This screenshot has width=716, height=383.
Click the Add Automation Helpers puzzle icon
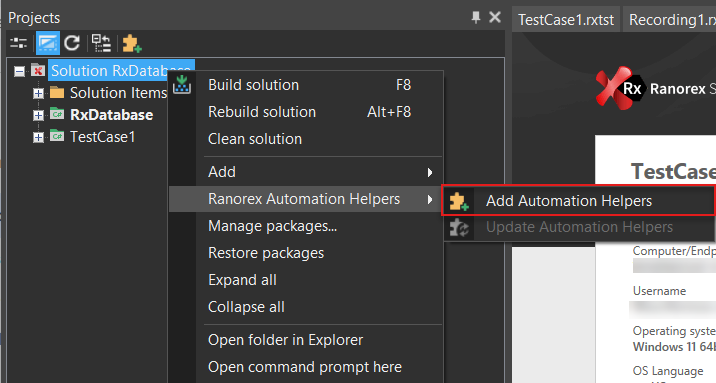(x=459, y=201)
